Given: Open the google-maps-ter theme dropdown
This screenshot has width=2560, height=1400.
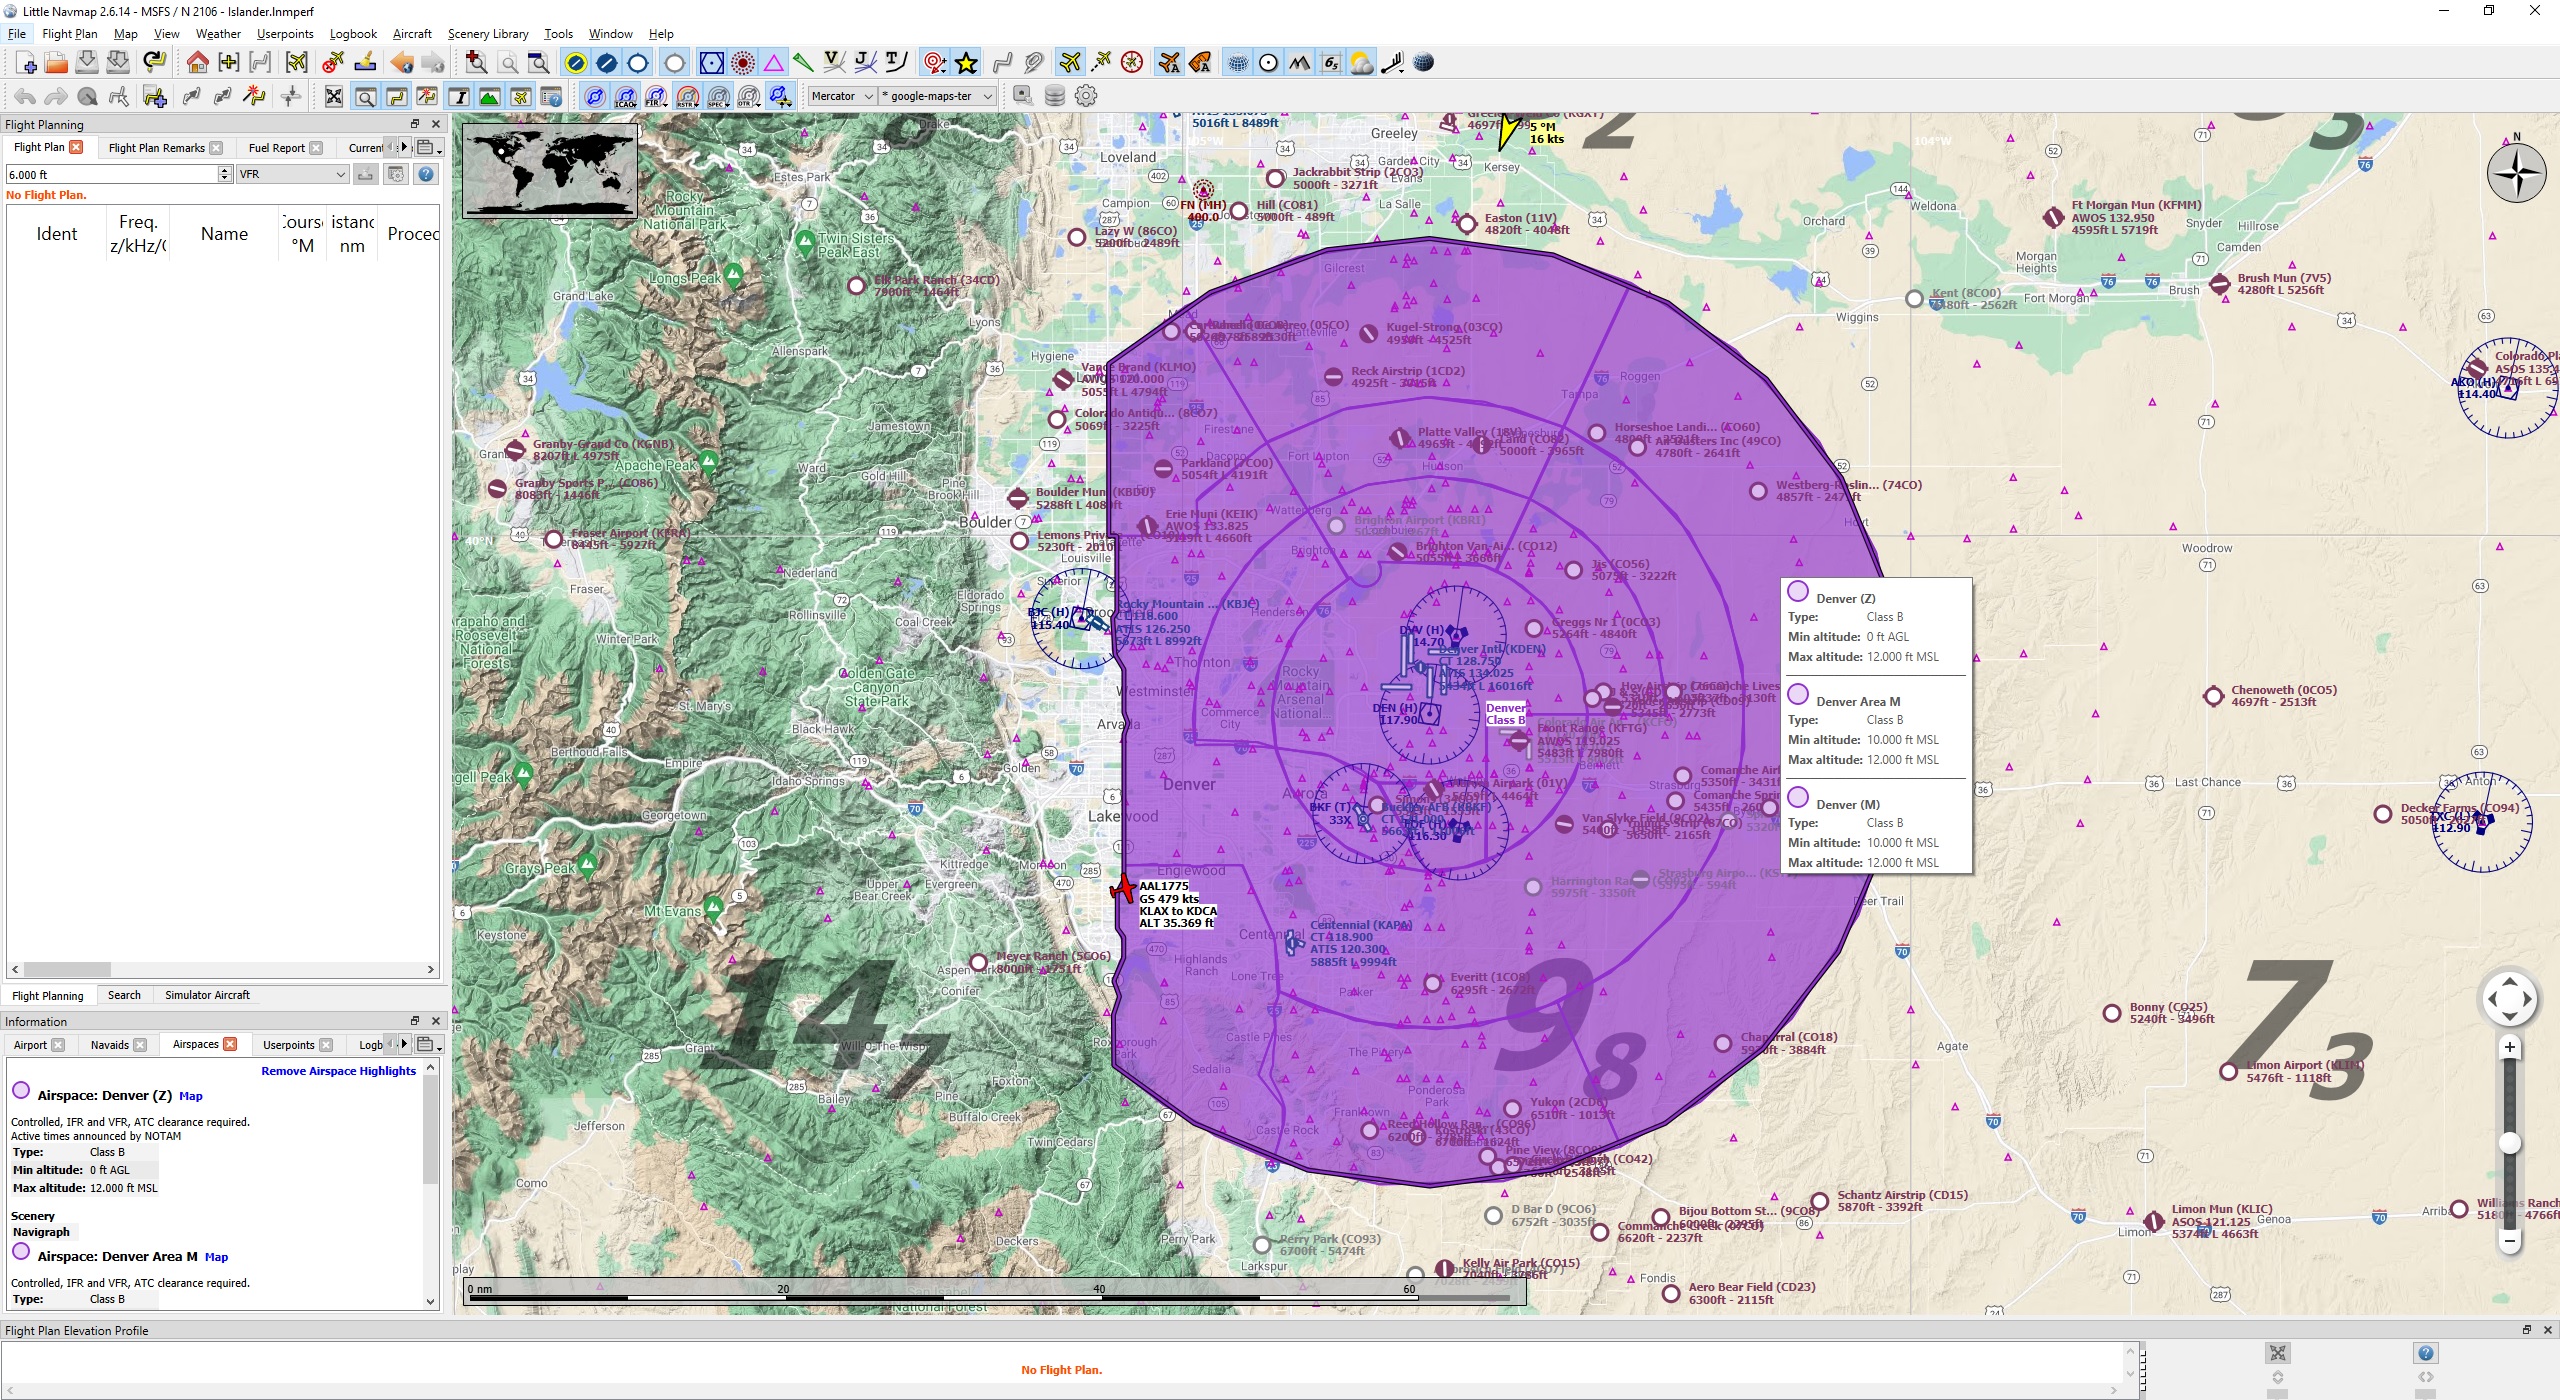Looking at the screenshot, I should coord(937,96).
